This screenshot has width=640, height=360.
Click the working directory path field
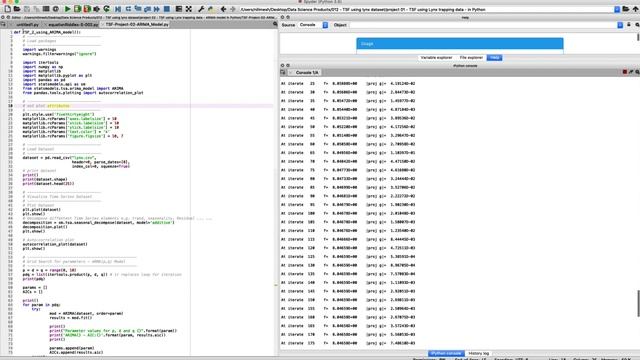pos(427,9)
